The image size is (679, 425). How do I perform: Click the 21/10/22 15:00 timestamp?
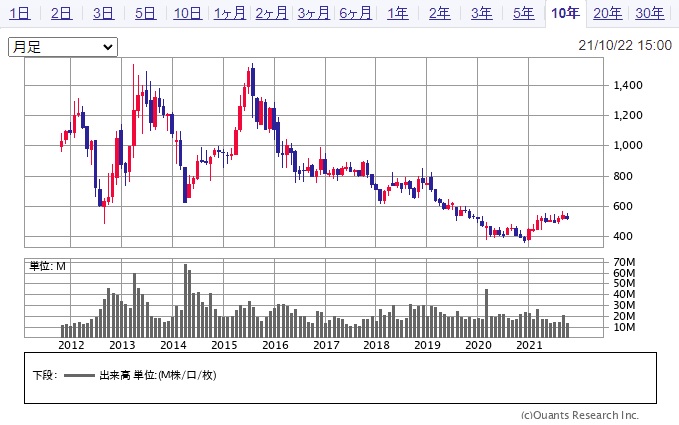point(625,45)
